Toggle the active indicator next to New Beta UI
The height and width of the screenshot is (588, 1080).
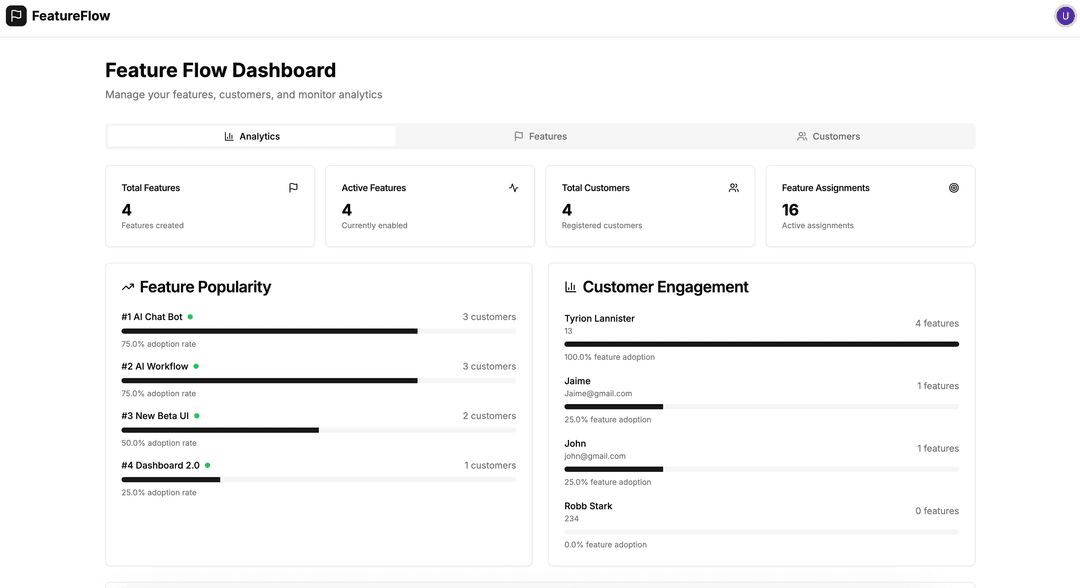point(198,415)
